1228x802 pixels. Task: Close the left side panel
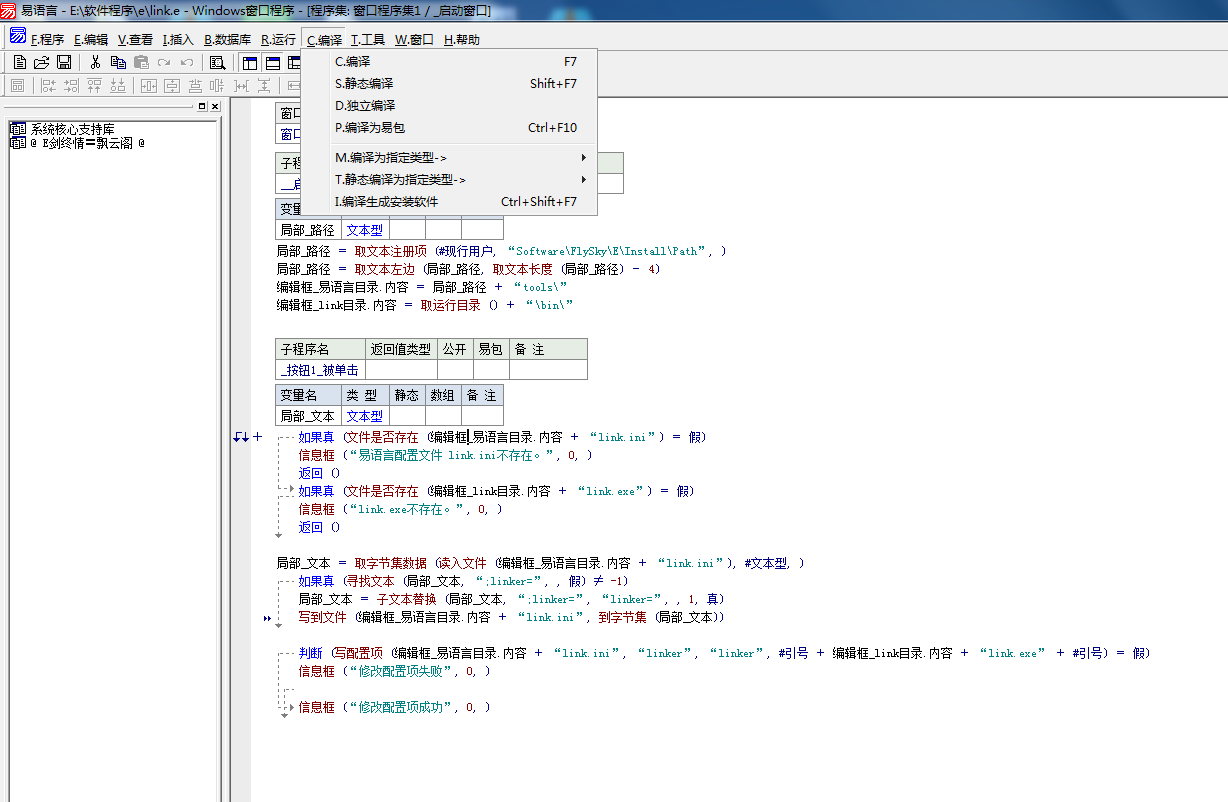[x=214, y=106]
